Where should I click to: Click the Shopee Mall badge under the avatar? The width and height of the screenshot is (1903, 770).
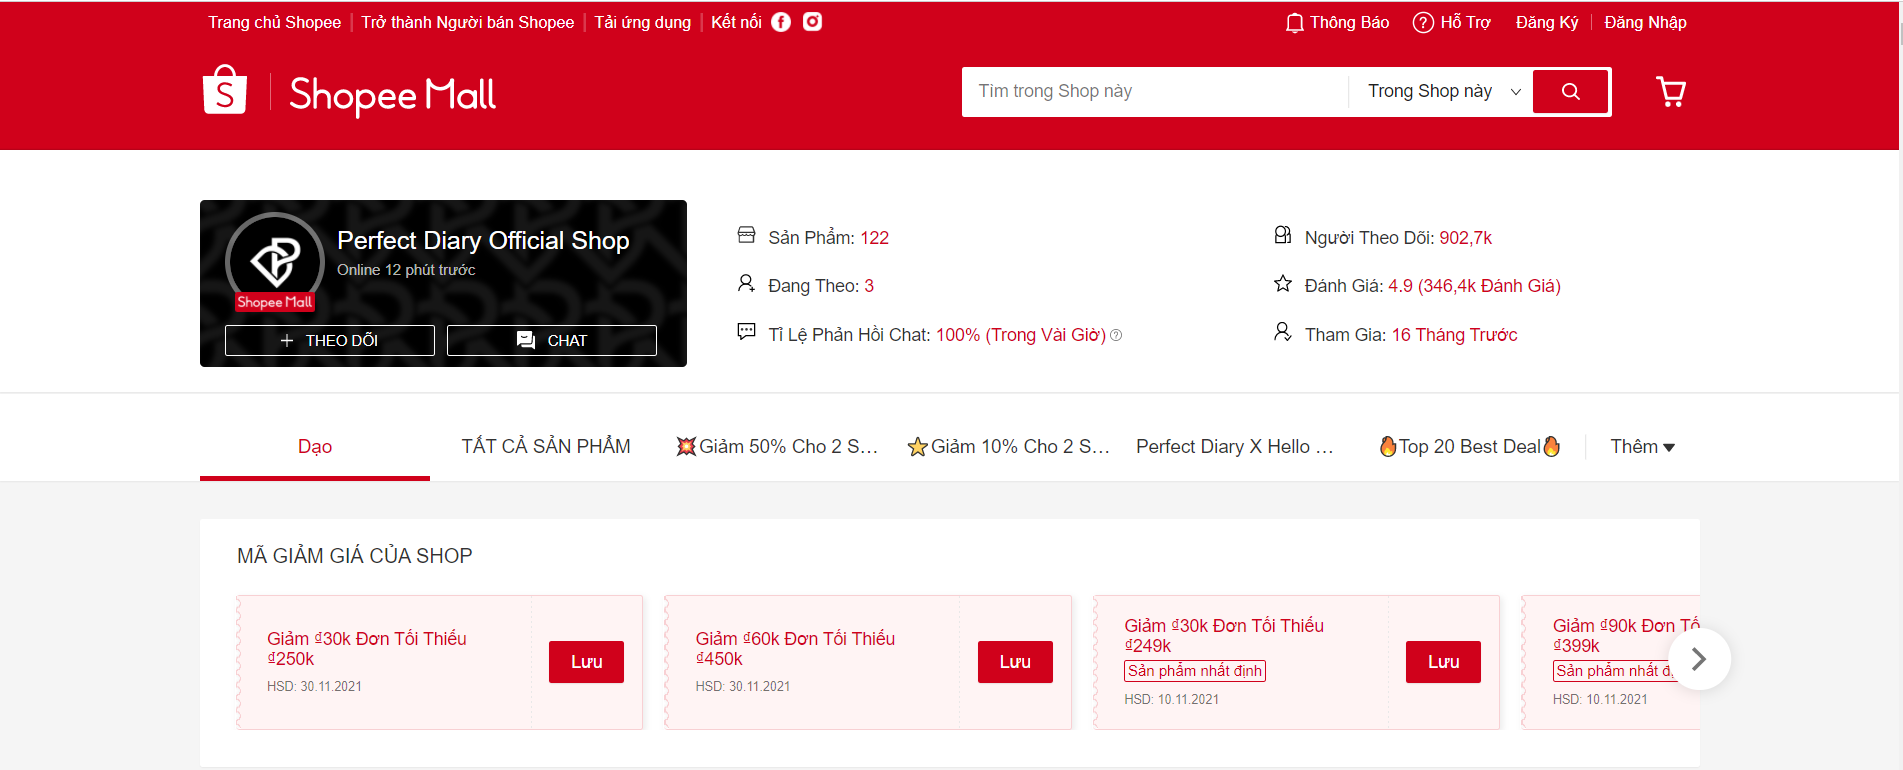[x=275, y=302]
